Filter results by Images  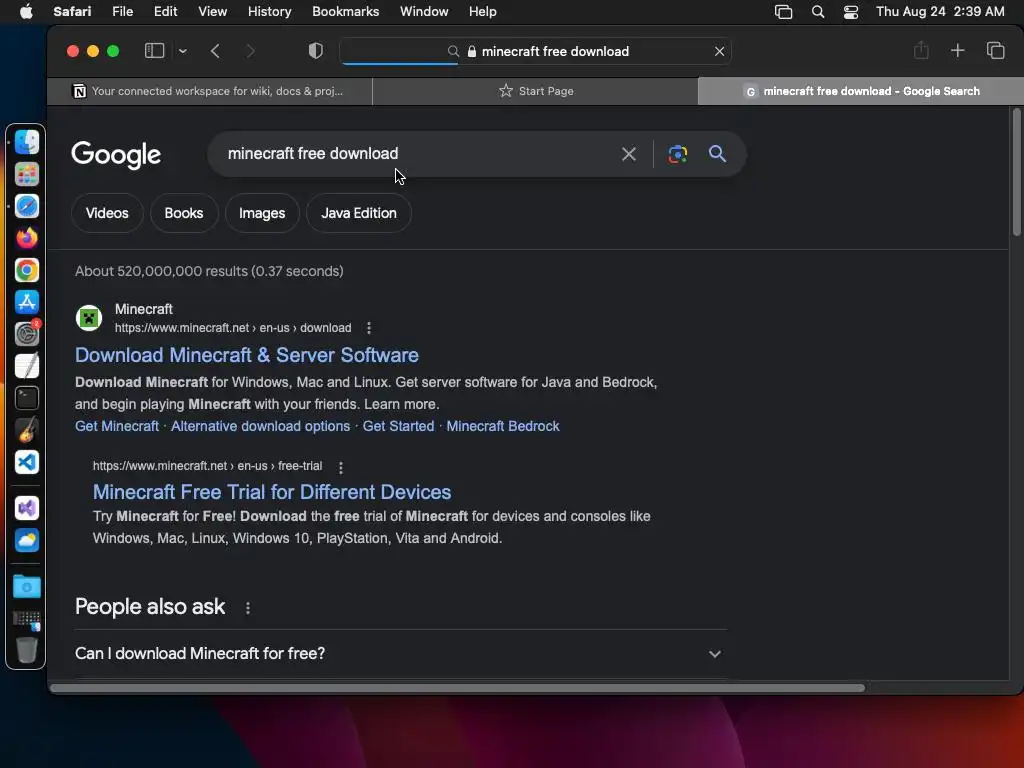(x=262, y=213)
